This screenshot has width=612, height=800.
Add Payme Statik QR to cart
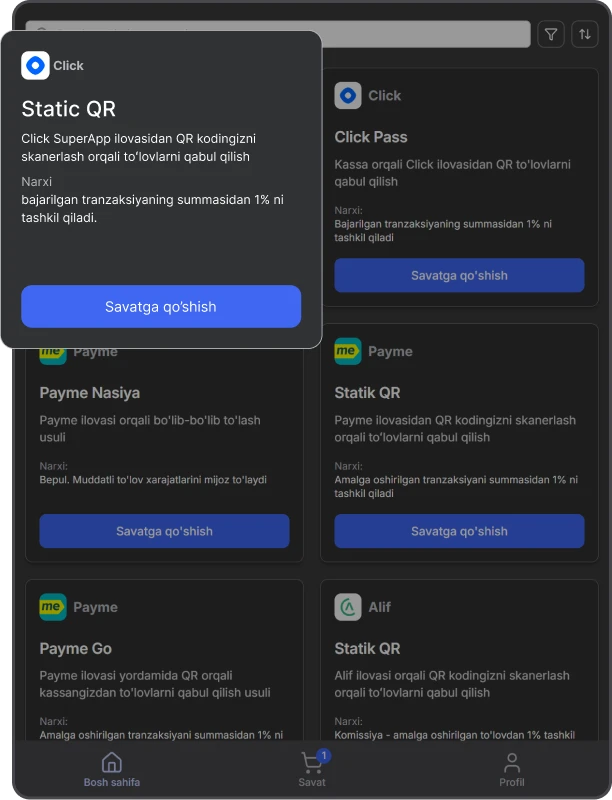coord(459,531)
